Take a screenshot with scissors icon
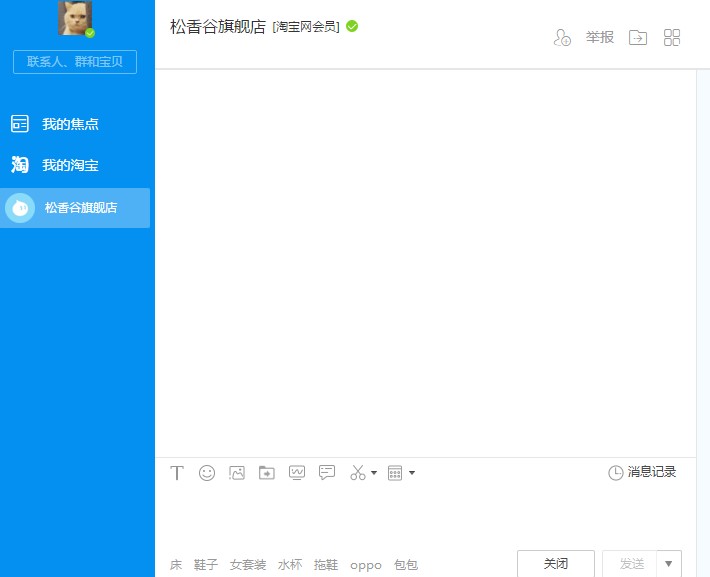The image size is (710, 577). 358,472
